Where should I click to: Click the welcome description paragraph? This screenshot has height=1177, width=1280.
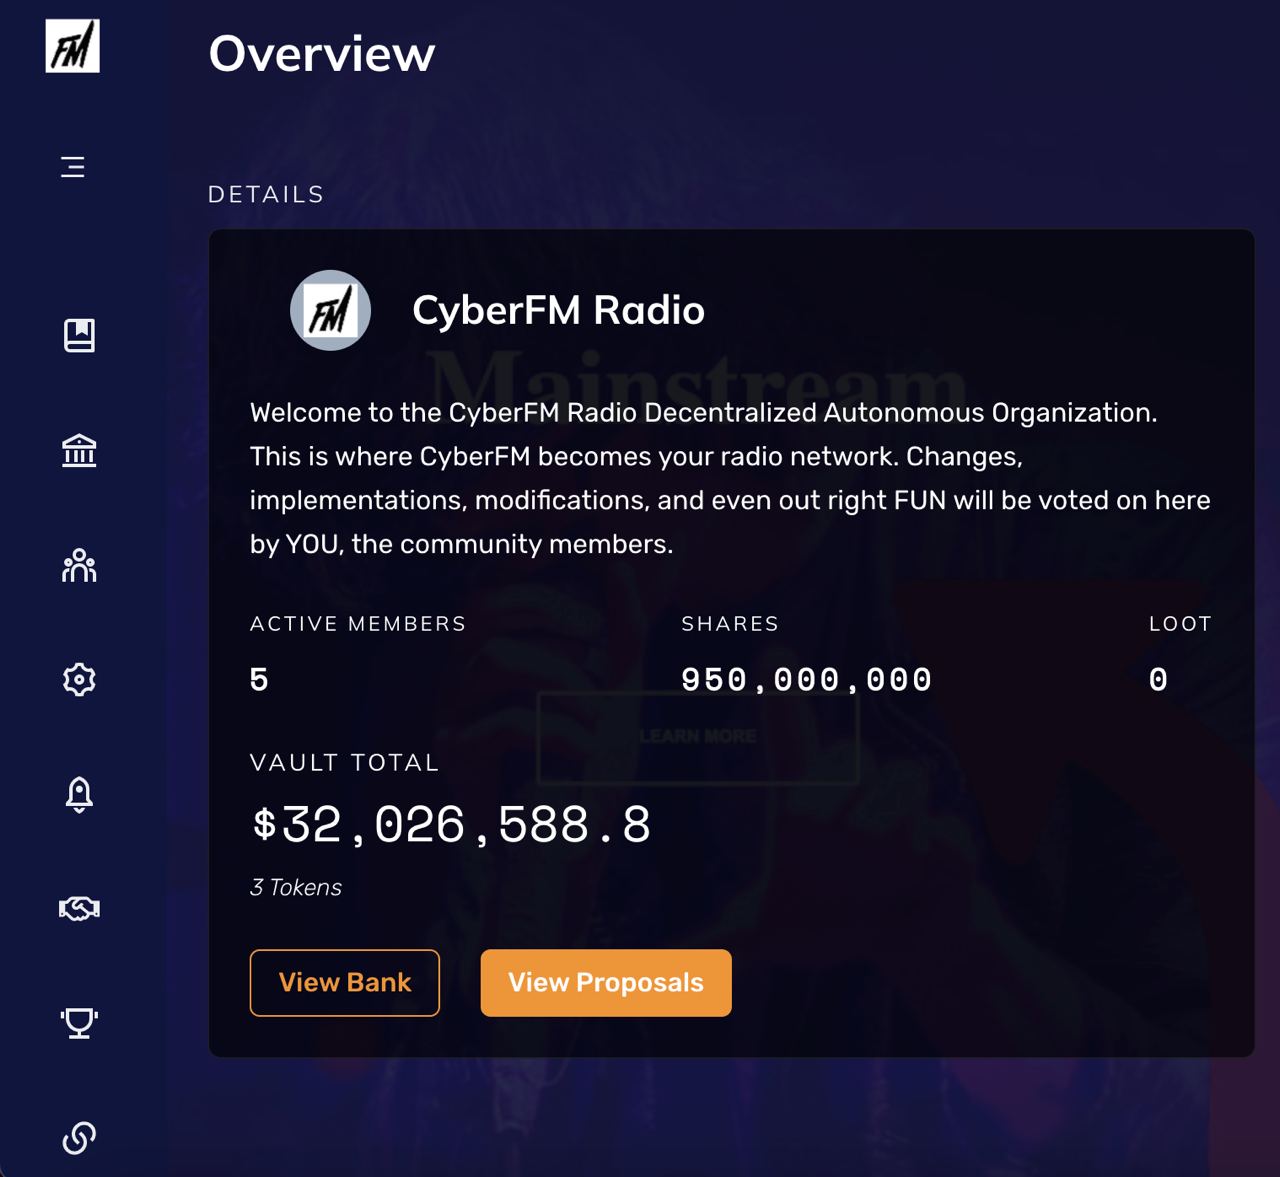(x=730, y=478)
